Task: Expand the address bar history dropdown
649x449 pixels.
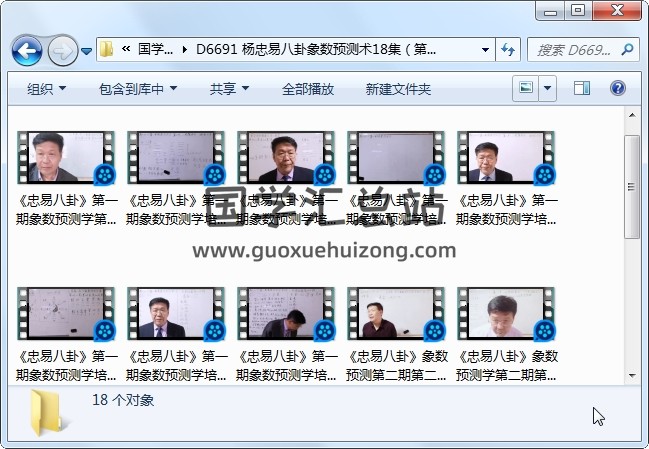Action: [485, 49]
